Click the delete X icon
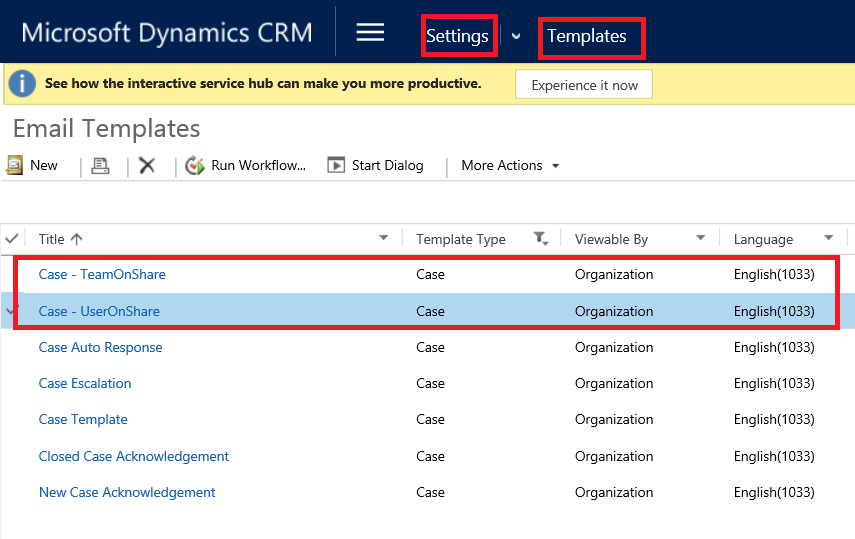Image resolution: width=855 pixels, height=539 pixels. [147, 166]
